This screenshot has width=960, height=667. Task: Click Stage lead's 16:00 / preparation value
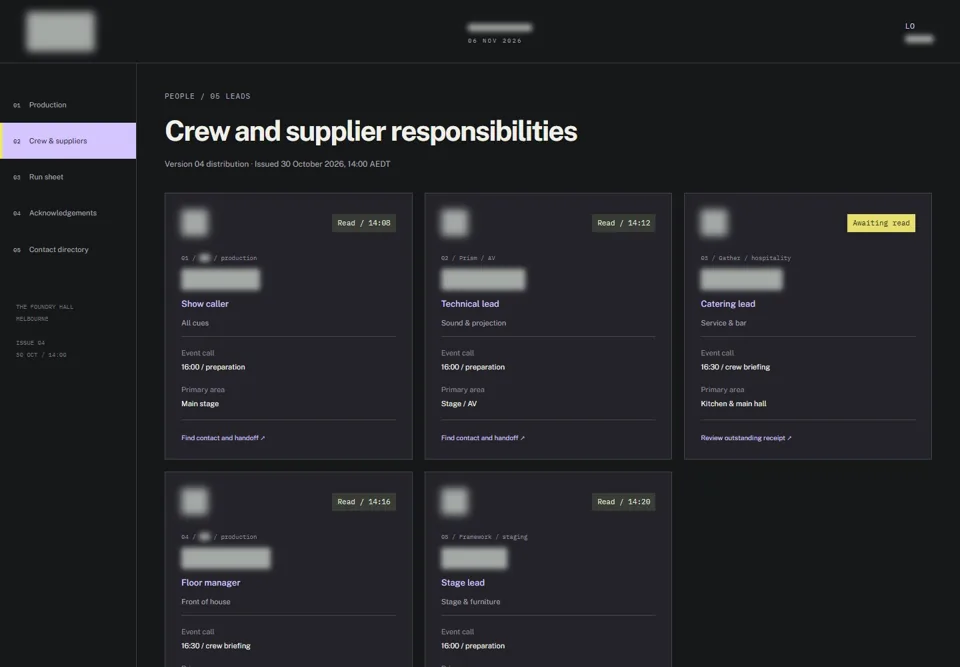point(473,646)
